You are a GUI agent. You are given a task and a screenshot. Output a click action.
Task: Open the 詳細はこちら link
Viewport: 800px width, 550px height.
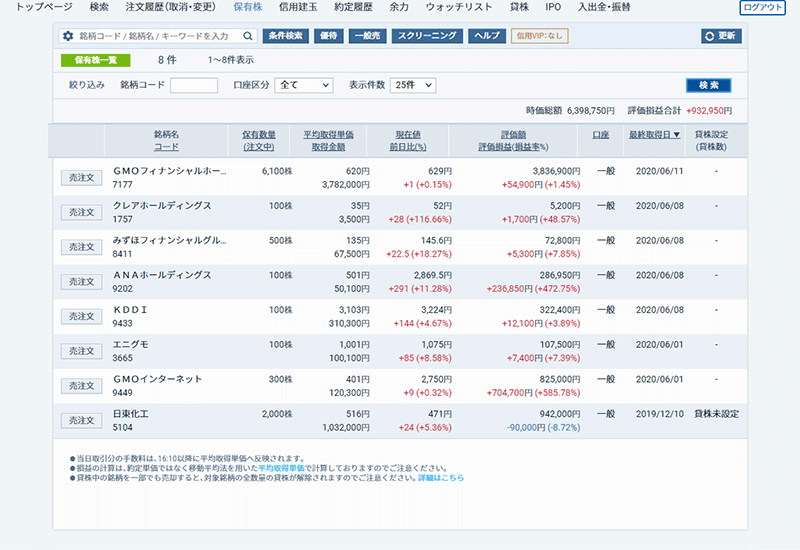pos(441,478)
